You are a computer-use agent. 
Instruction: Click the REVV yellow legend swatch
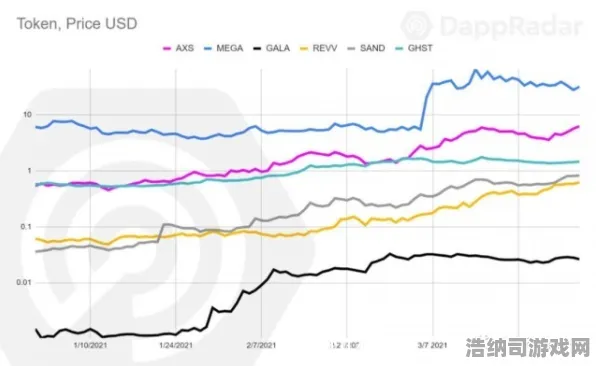tap(304, 49)
